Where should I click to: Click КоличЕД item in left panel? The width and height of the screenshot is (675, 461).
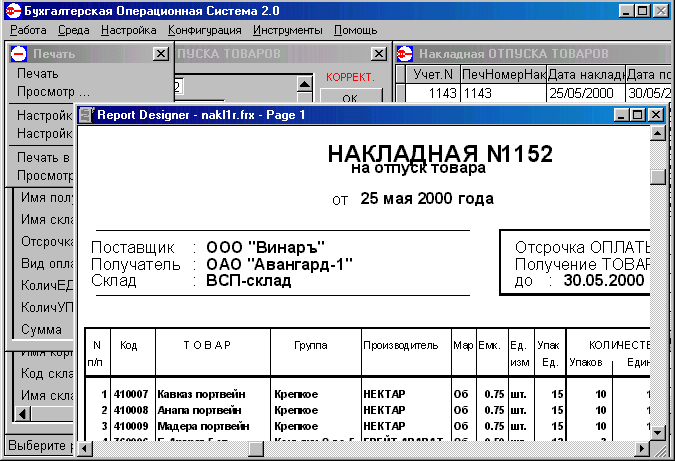click(x=47, y=285)
